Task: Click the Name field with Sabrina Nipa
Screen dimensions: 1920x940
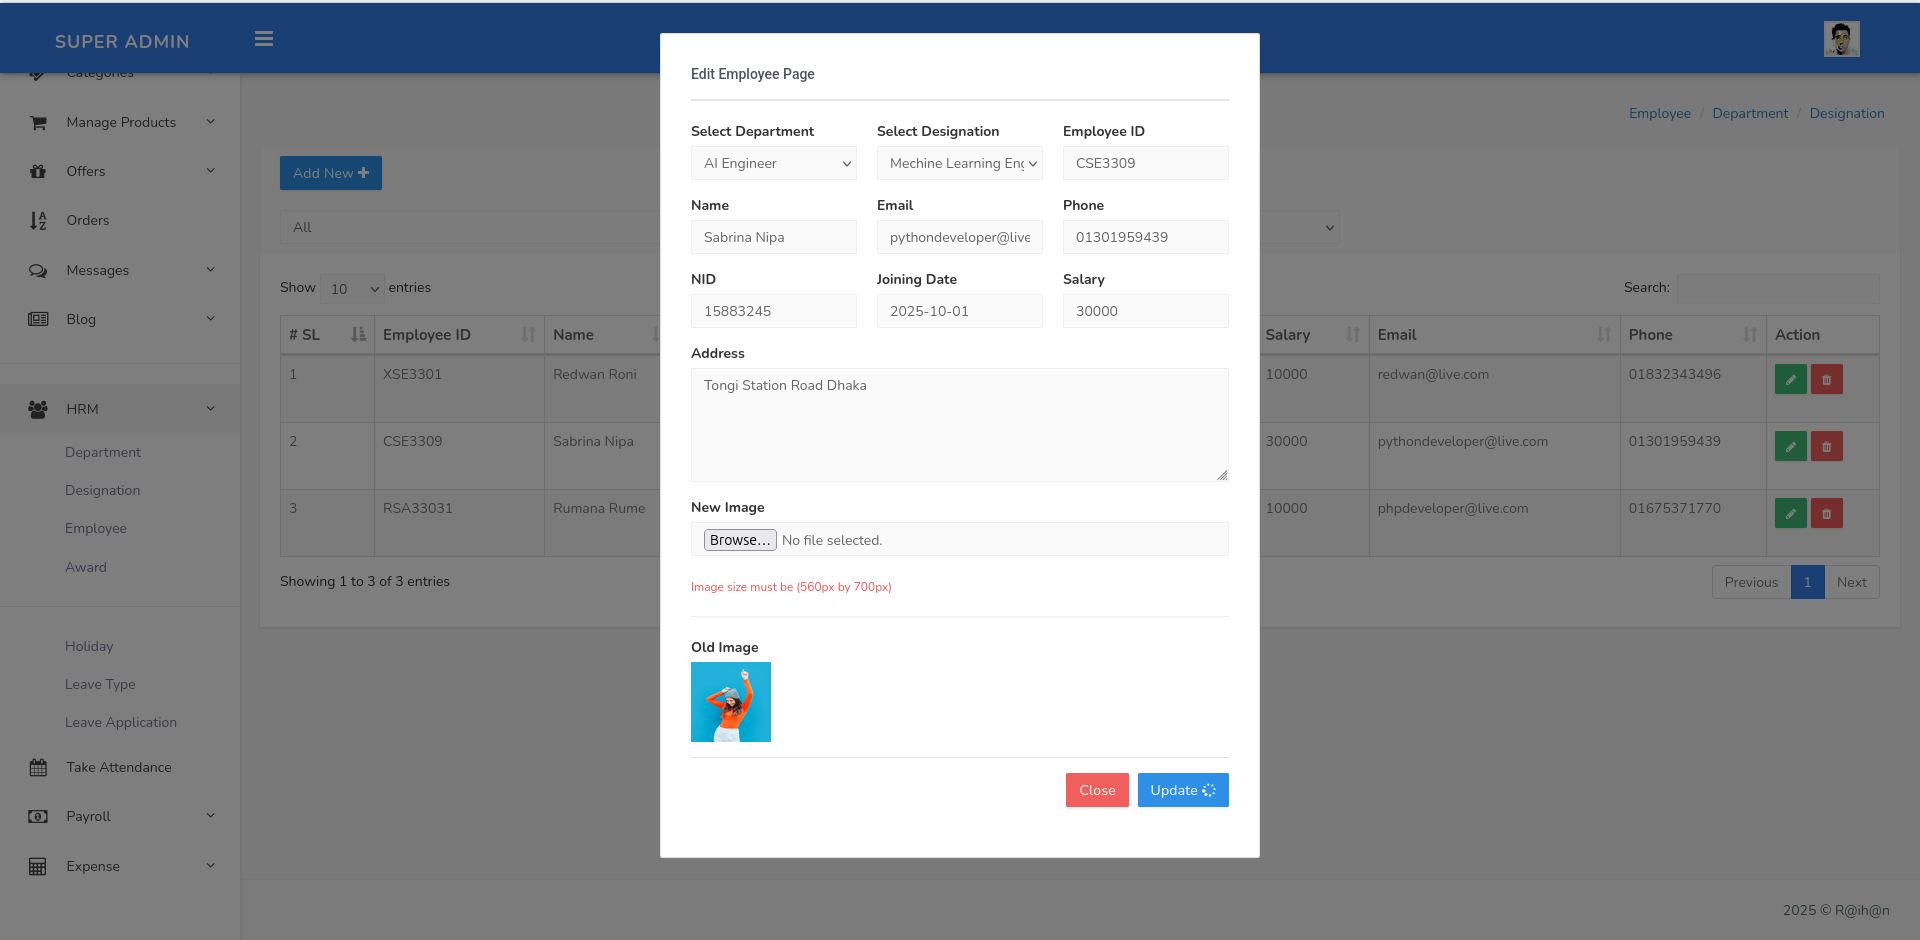Action: click(x=774, y=237)
